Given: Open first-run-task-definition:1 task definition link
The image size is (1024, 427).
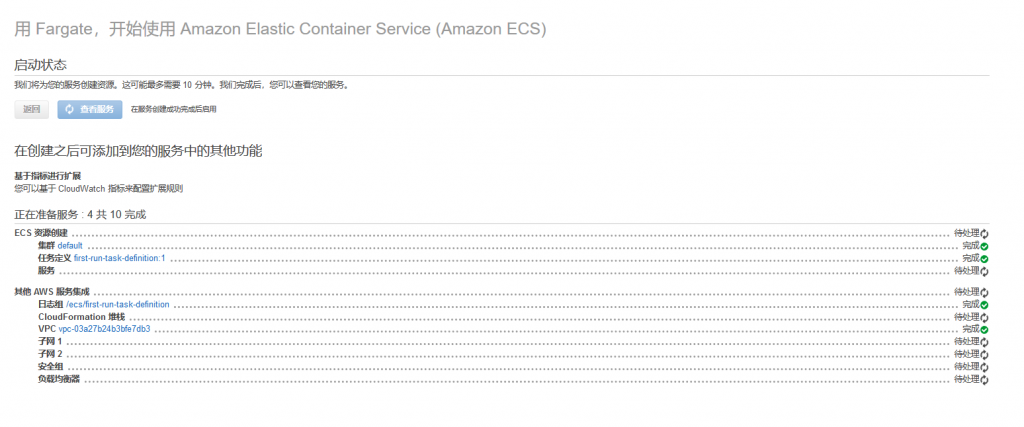Looking at the screenshot, I should click(120, 259).
